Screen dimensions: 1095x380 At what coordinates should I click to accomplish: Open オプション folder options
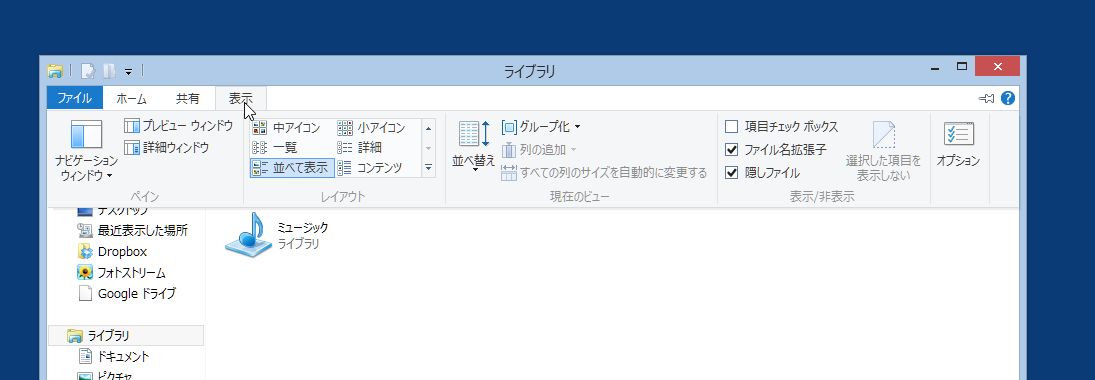[958, 145]
